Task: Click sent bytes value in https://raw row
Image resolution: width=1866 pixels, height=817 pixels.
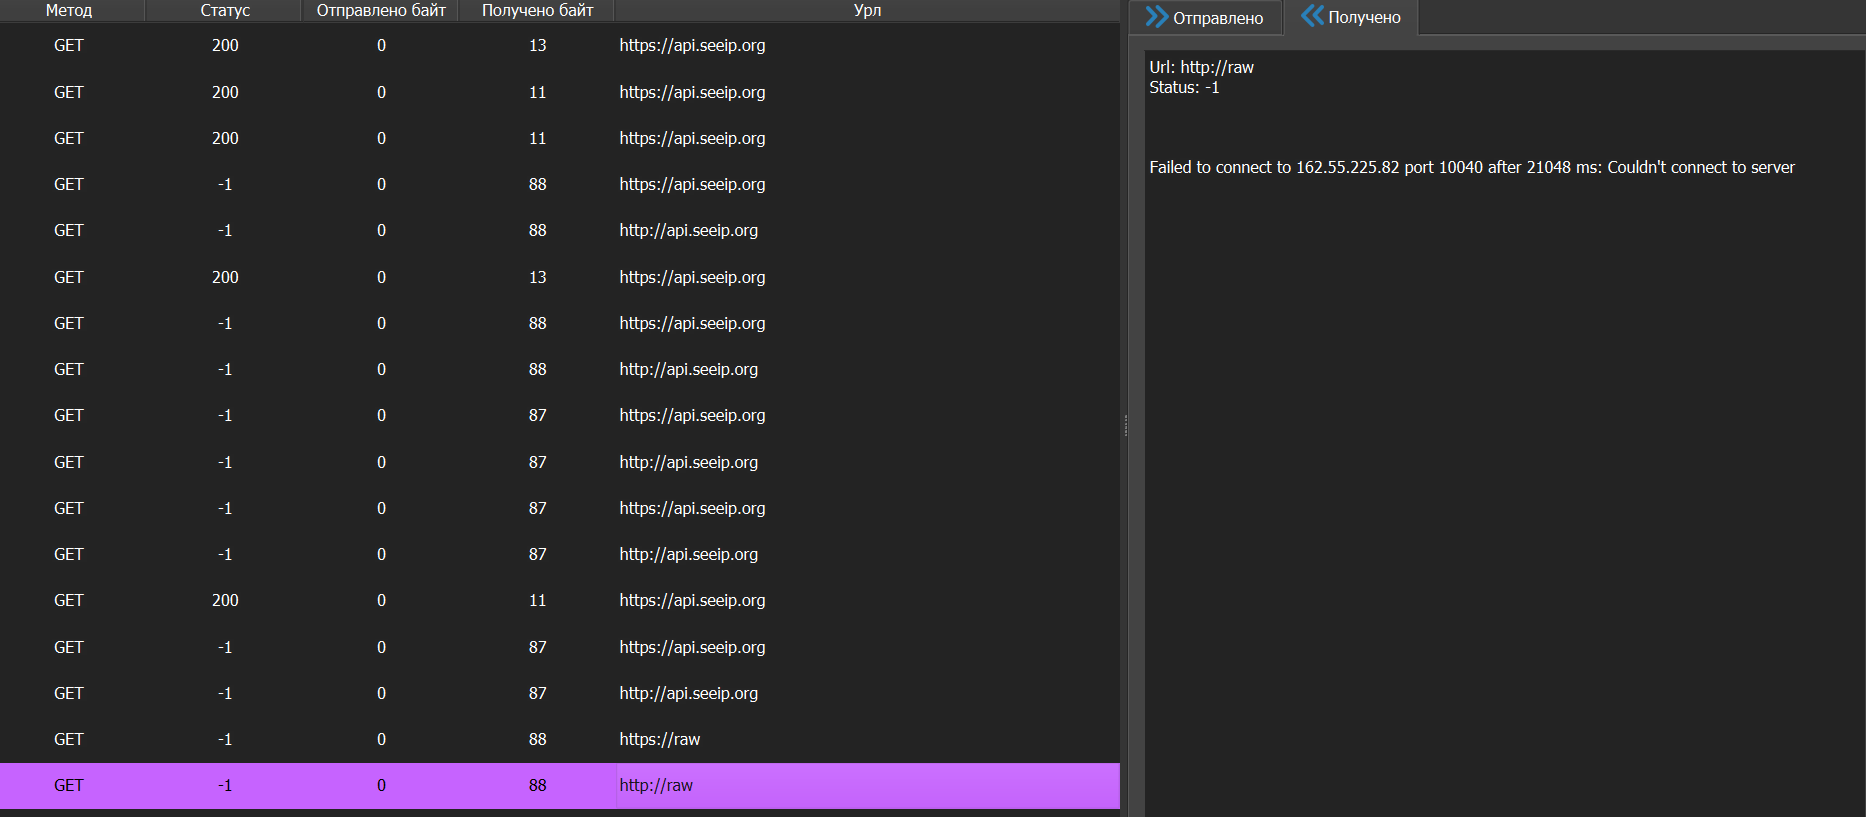Action: tap(381, 739)
